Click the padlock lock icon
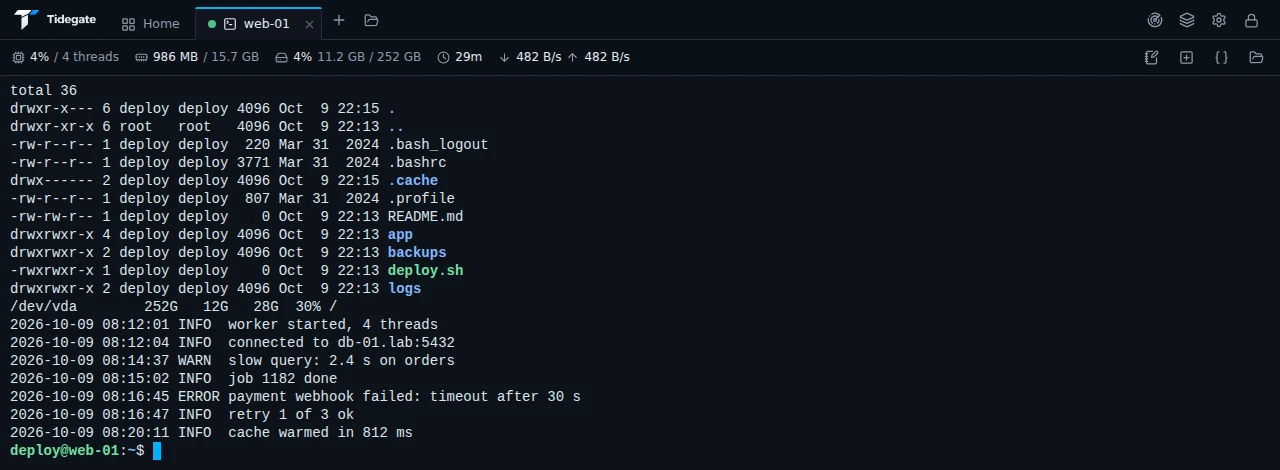1280x470 pixels. tap(1251, 20)
